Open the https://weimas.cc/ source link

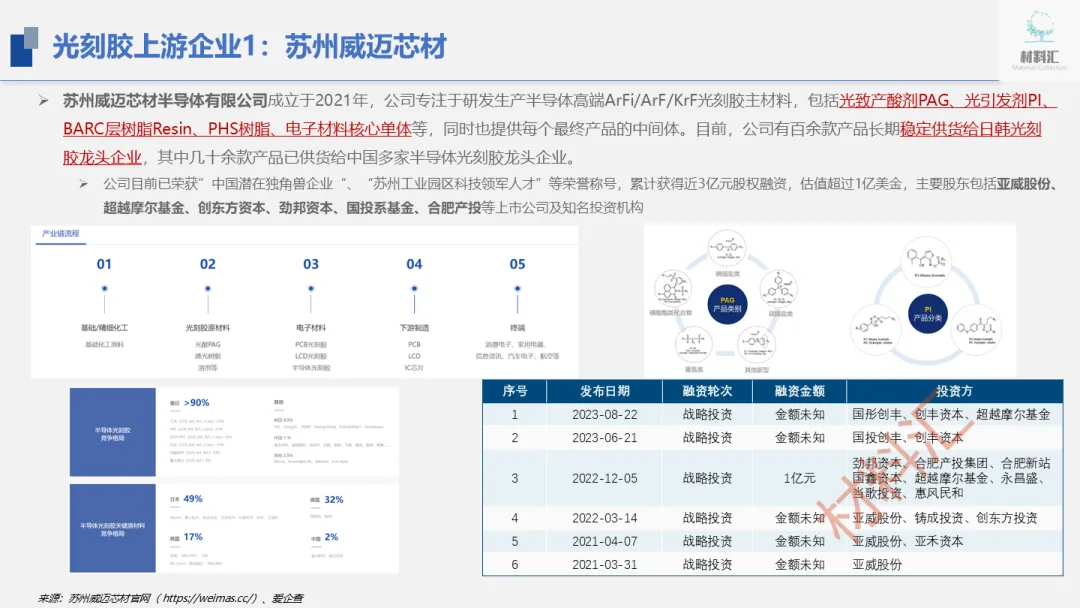209,598
